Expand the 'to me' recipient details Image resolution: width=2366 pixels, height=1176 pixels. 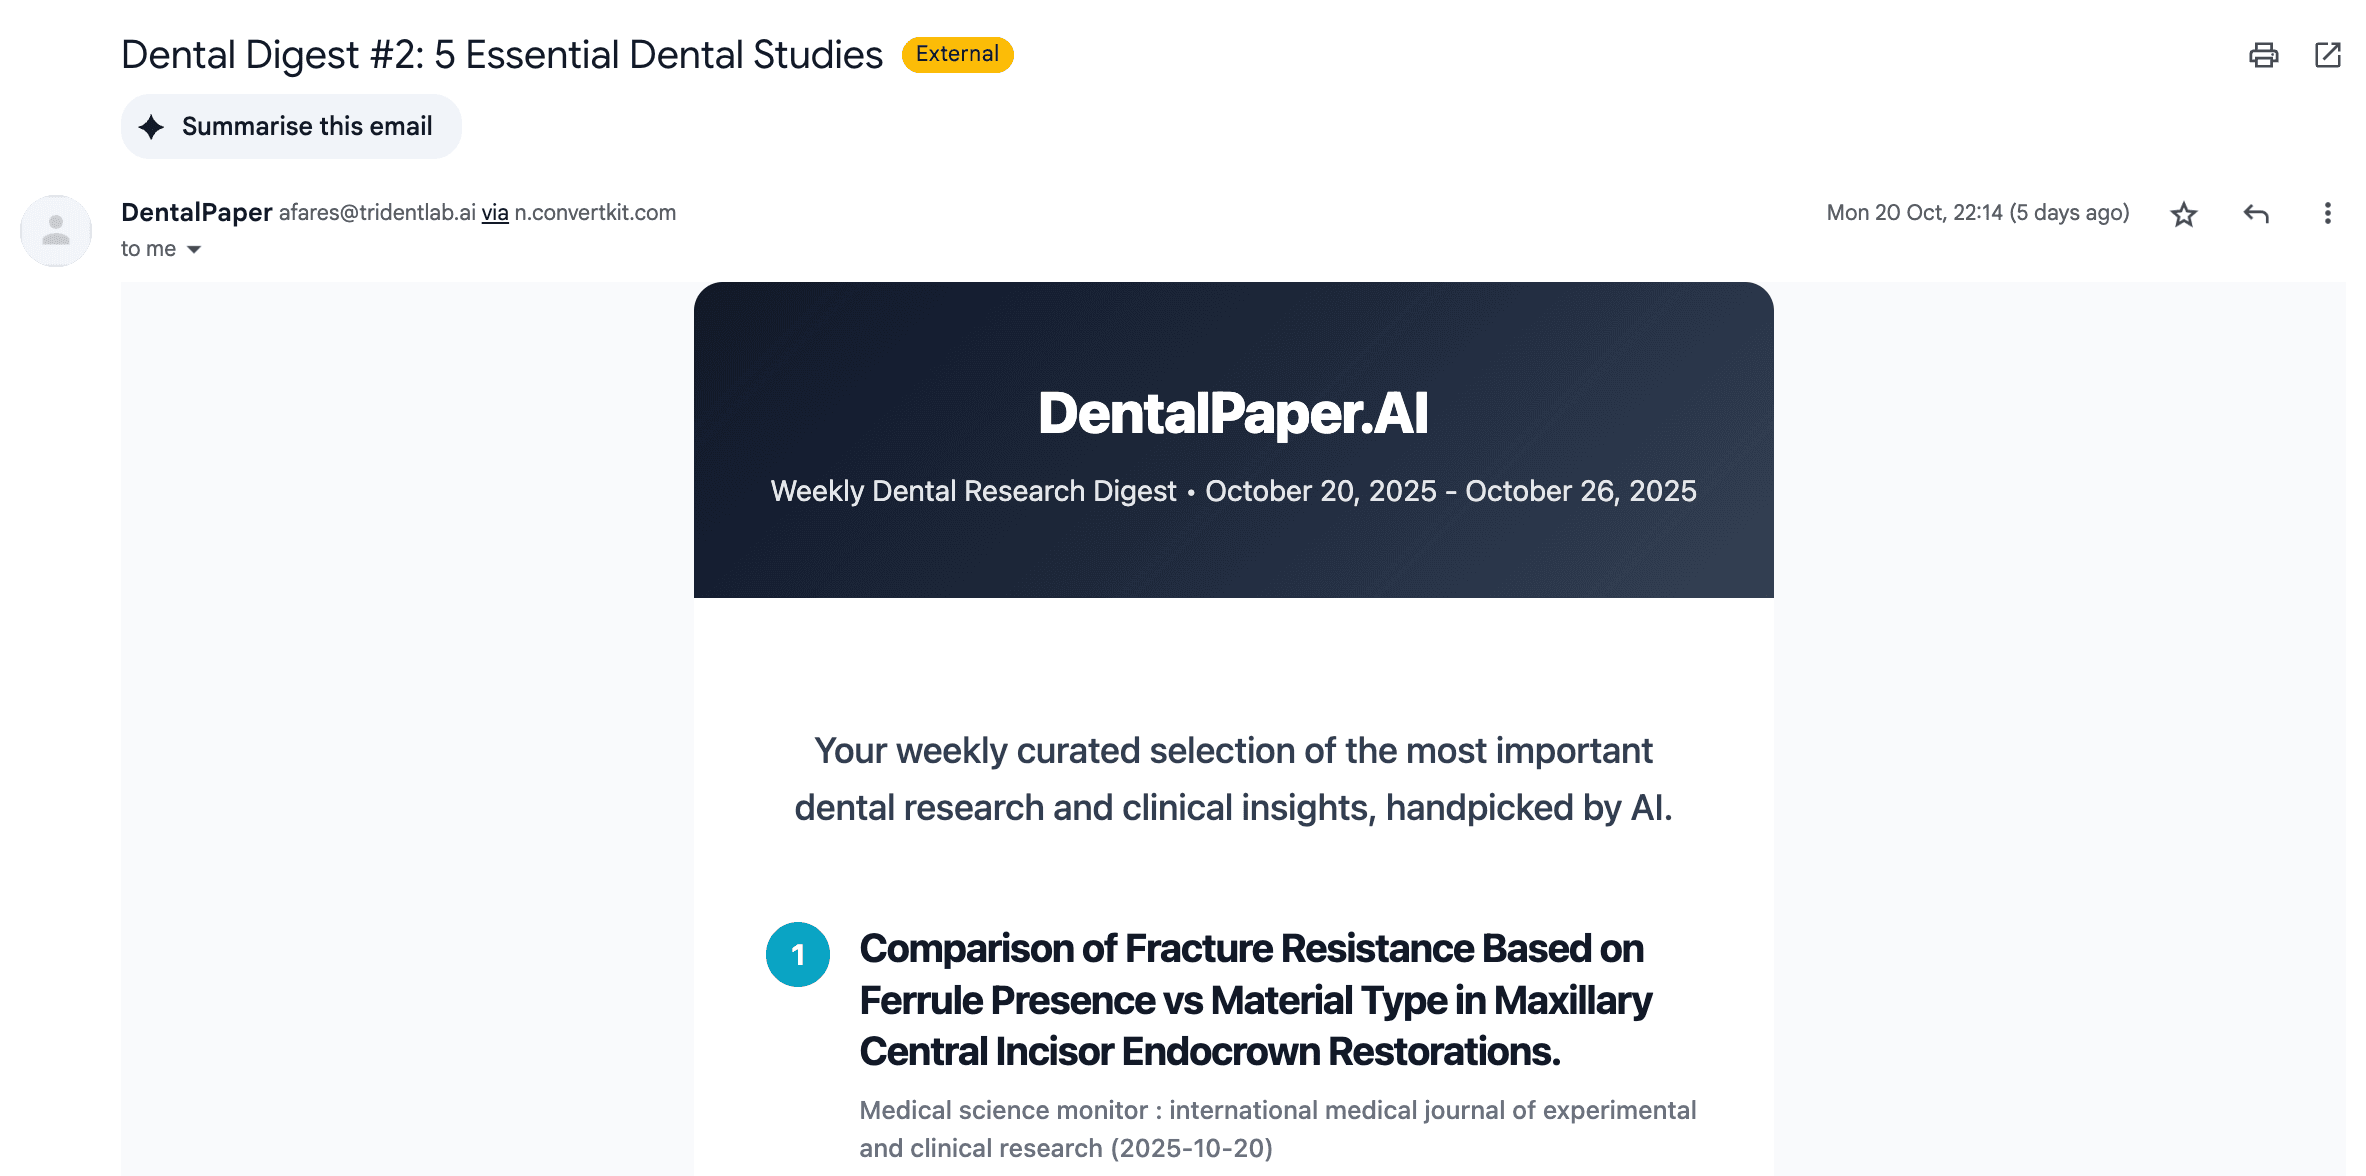click(x=149, y=247)
